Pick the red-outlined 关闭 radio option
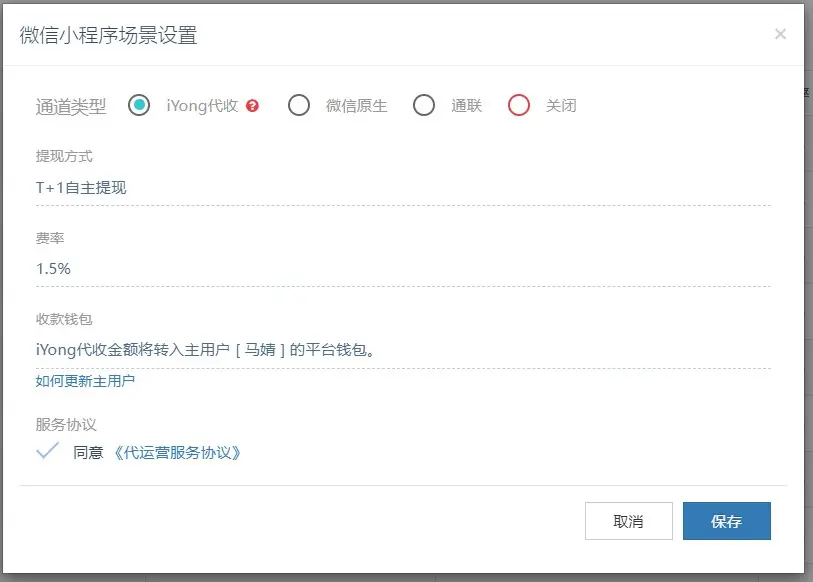 [x=518, y=105]
